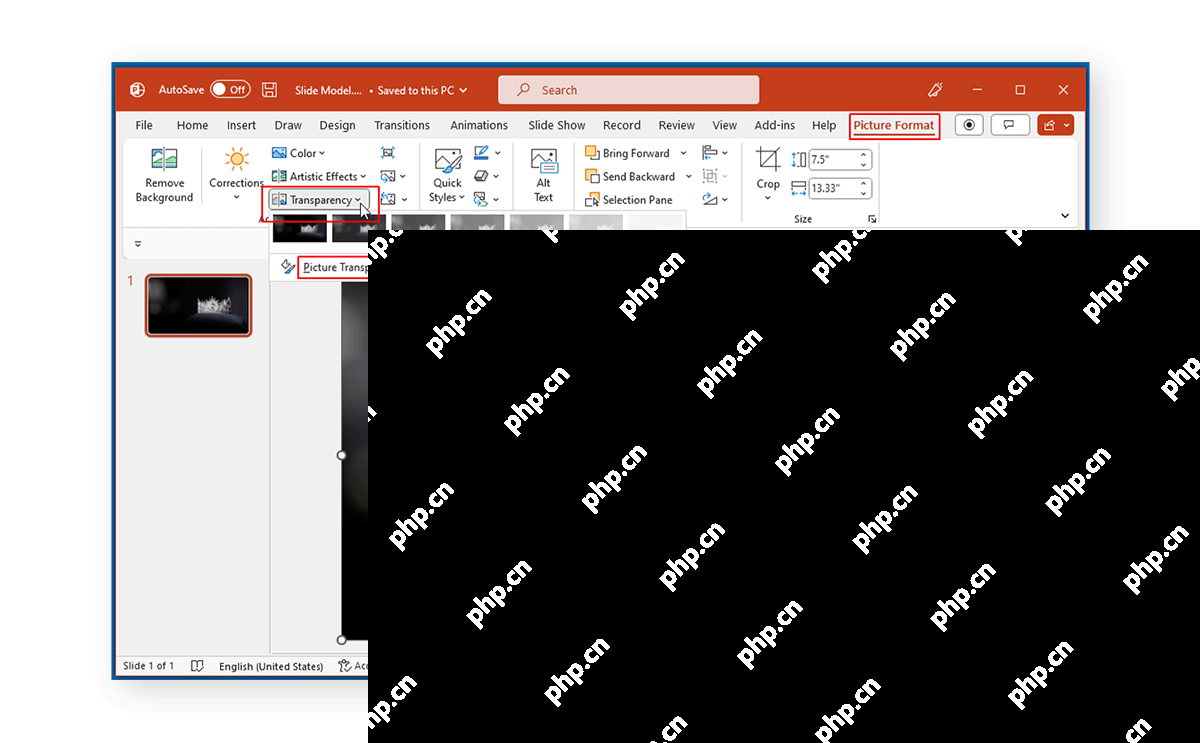Click the Alt Text button

coord(544,175)
